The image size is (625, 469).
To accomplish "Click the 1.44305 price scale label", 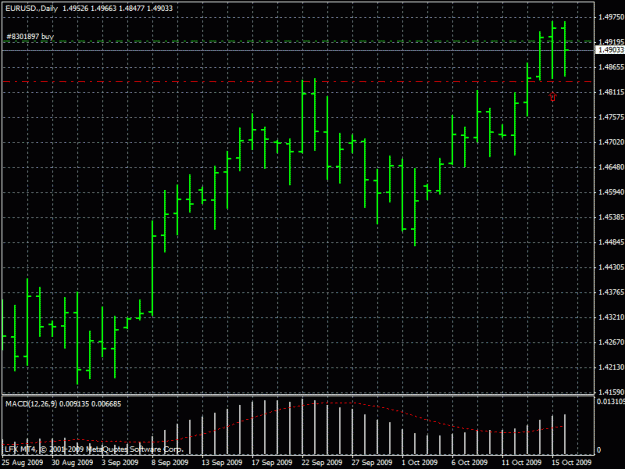I will point(611,267).
